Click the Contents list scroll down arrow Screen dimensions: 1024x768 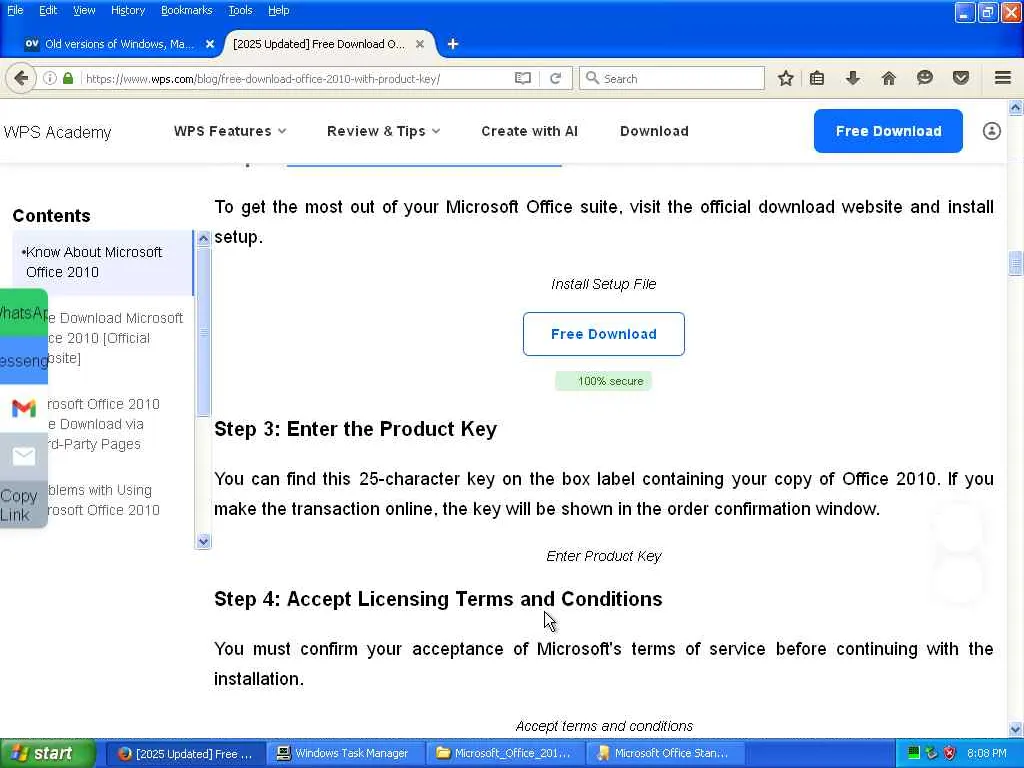coord(203,541)
